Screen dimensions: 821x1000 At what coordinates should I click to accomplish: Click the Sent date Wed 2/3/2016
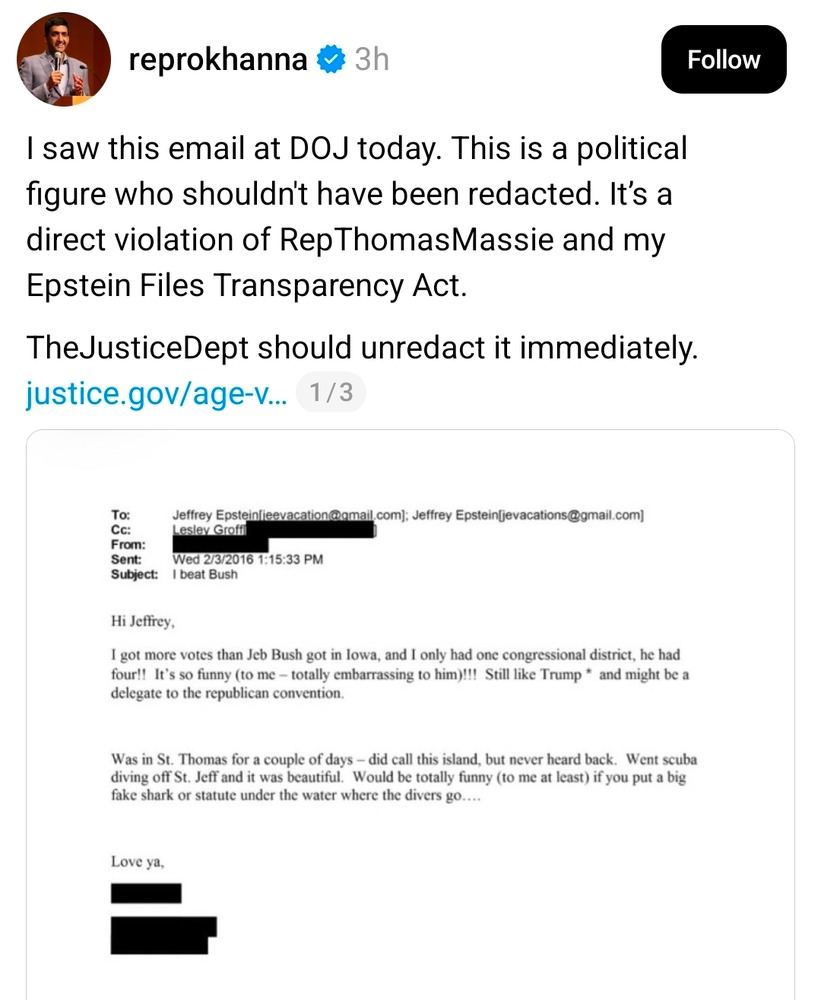(x=247, y=560)
